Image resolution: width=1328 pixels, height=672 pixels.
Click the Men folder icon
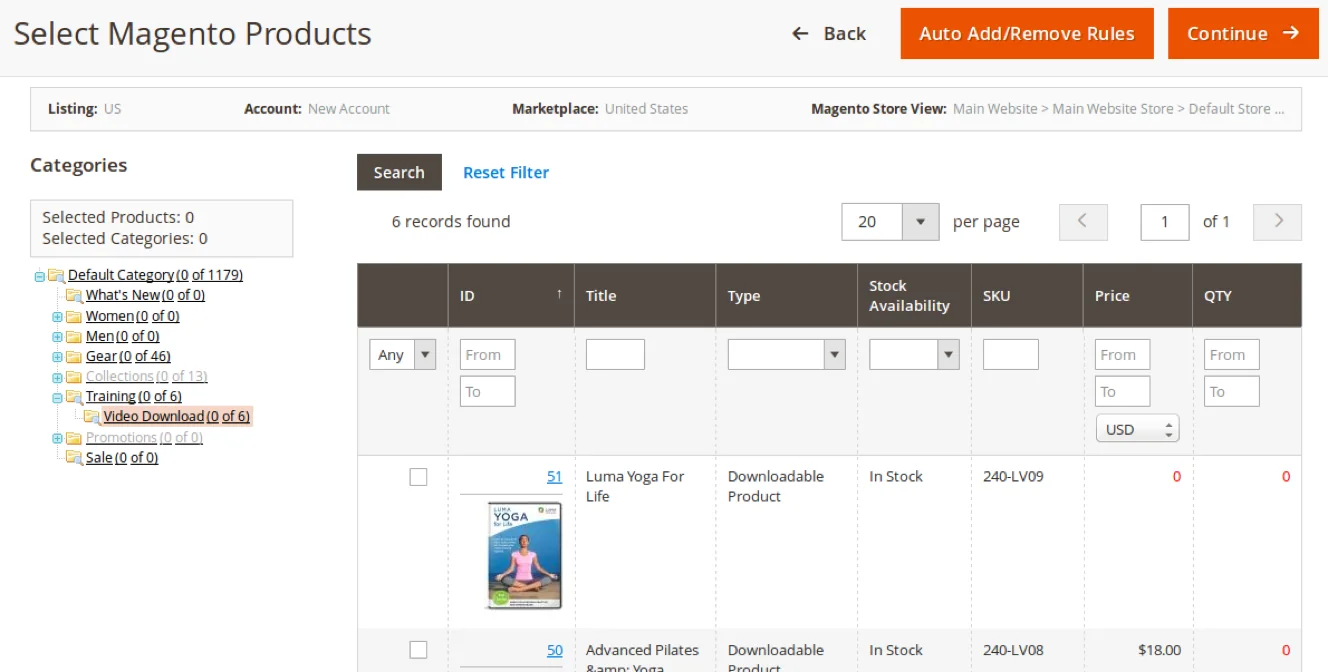[74, 337]
